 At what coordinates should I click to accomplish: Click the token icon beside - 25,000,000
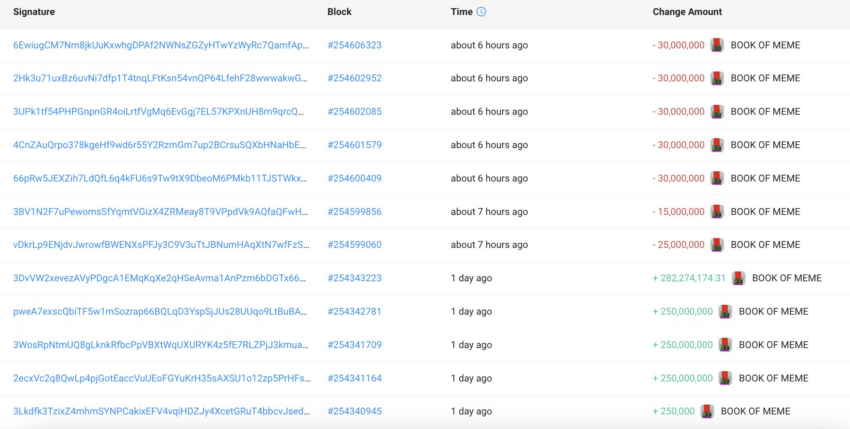click(717, 245)
